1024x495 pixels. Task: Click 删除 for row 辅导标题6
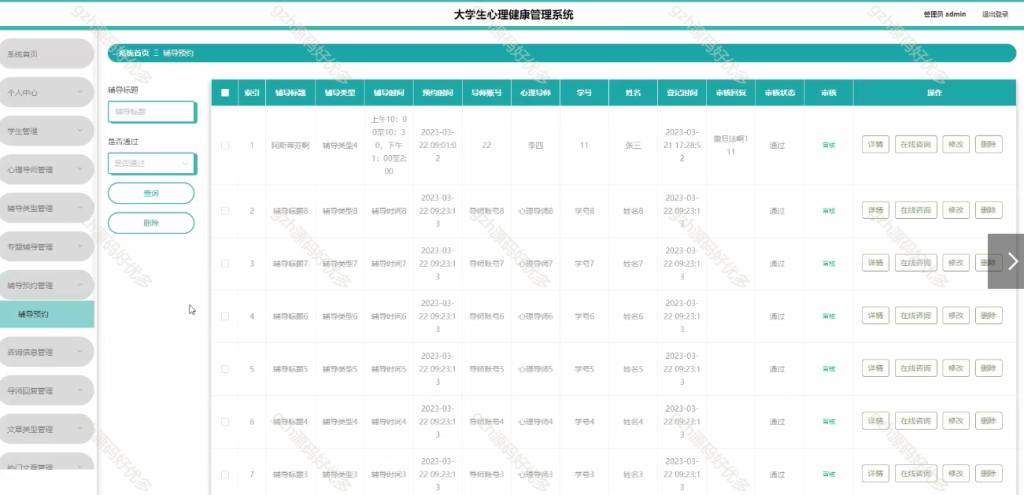[989, 315]
